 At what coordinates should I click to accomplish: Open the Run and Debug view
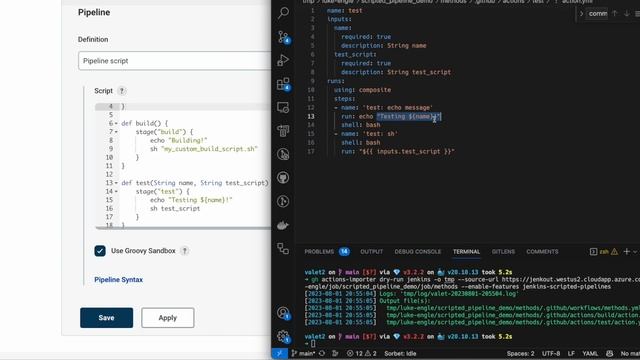point(283,60)
